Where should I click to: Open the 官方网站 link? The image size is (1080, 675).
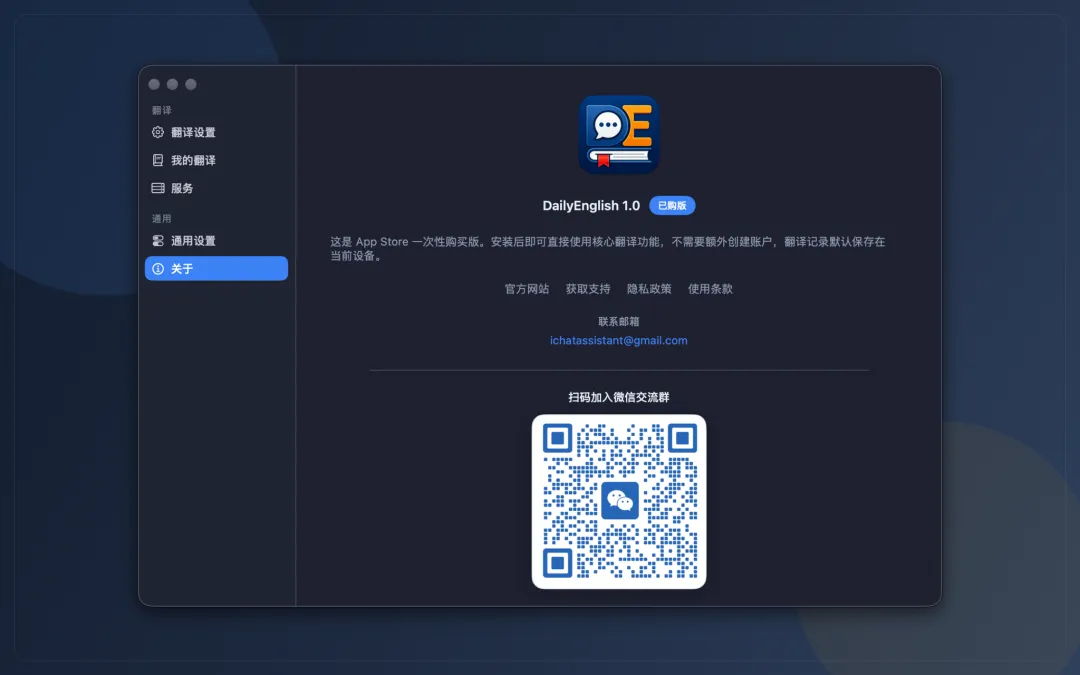[x=527, y=289]
